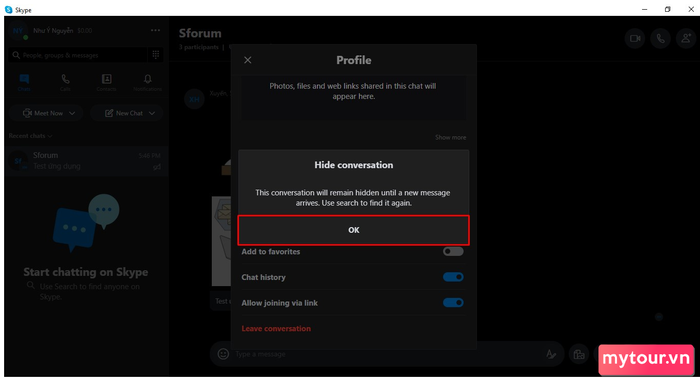The height and width of the screenshot is (383, 700).
Task: Click the XH sender avatar in chat
Action: click(x=194, y=99)
